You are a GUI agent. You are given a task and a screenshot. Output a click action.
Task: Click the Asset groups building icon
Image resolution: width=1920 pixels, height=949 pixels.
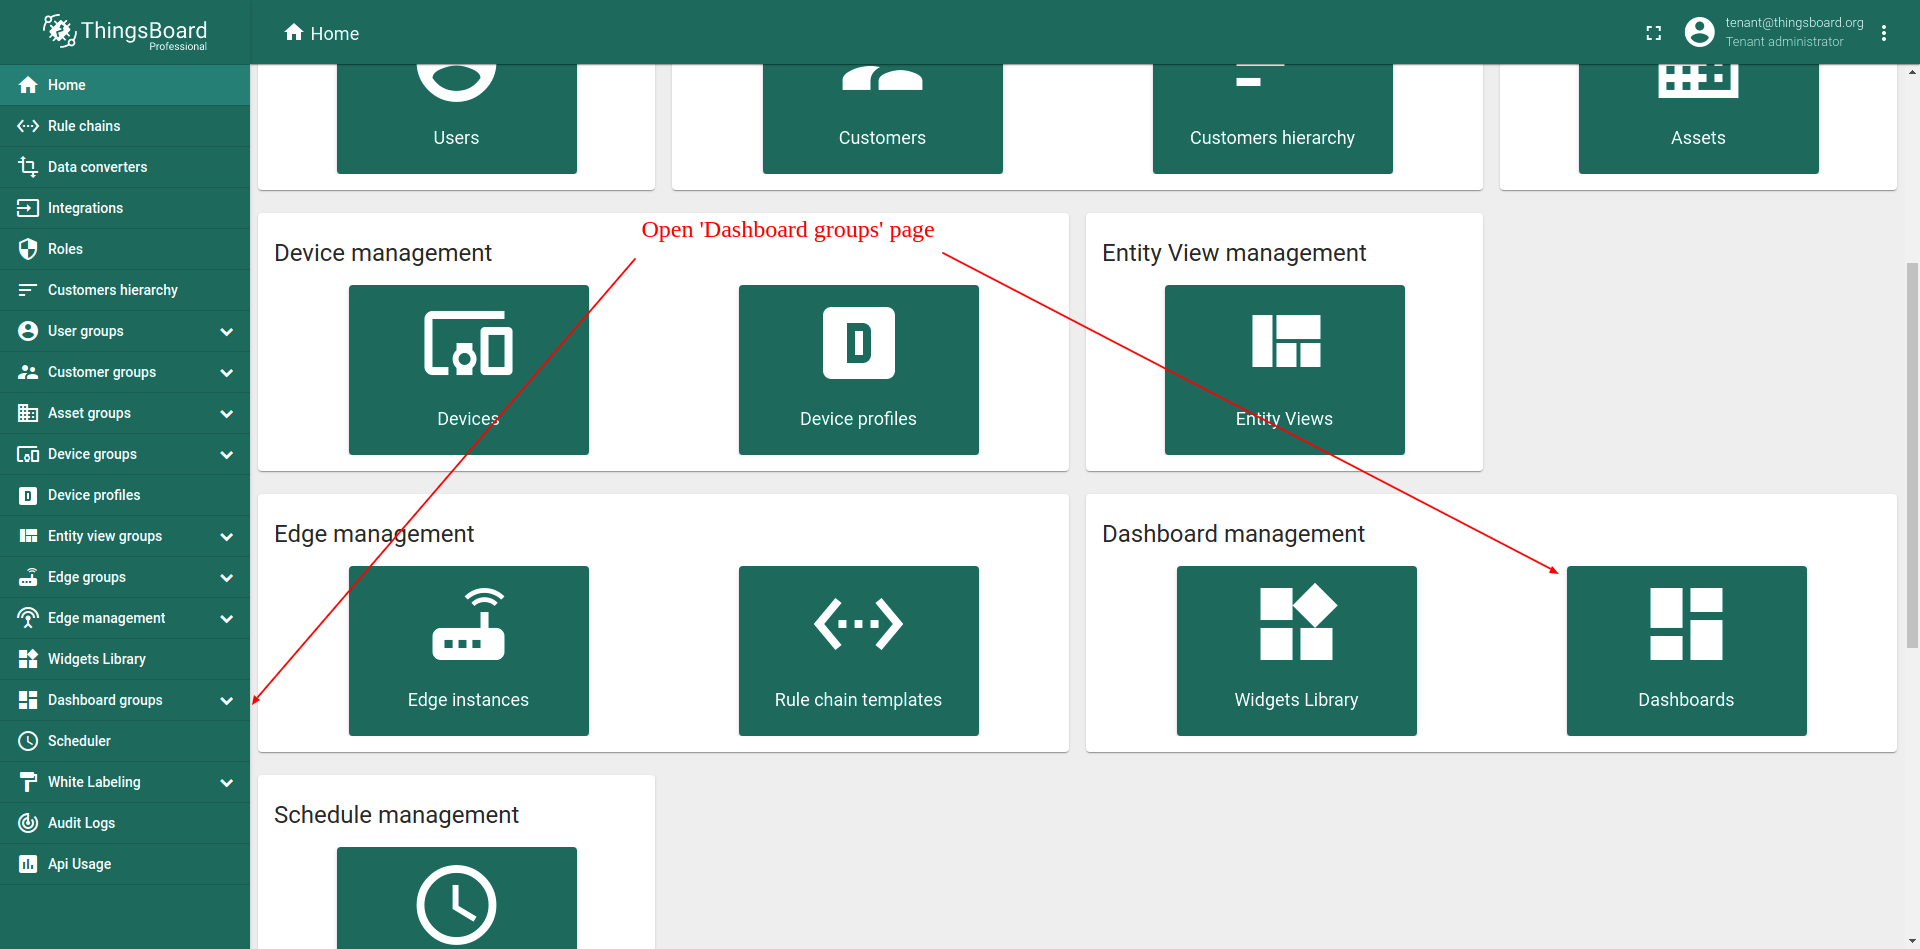click(x=28, y=413)
